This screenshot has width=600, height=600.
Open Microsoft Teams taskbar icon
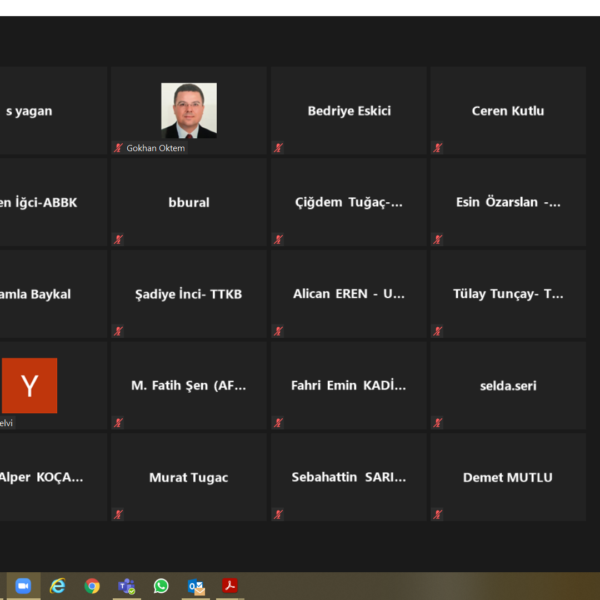coord(127,586)
